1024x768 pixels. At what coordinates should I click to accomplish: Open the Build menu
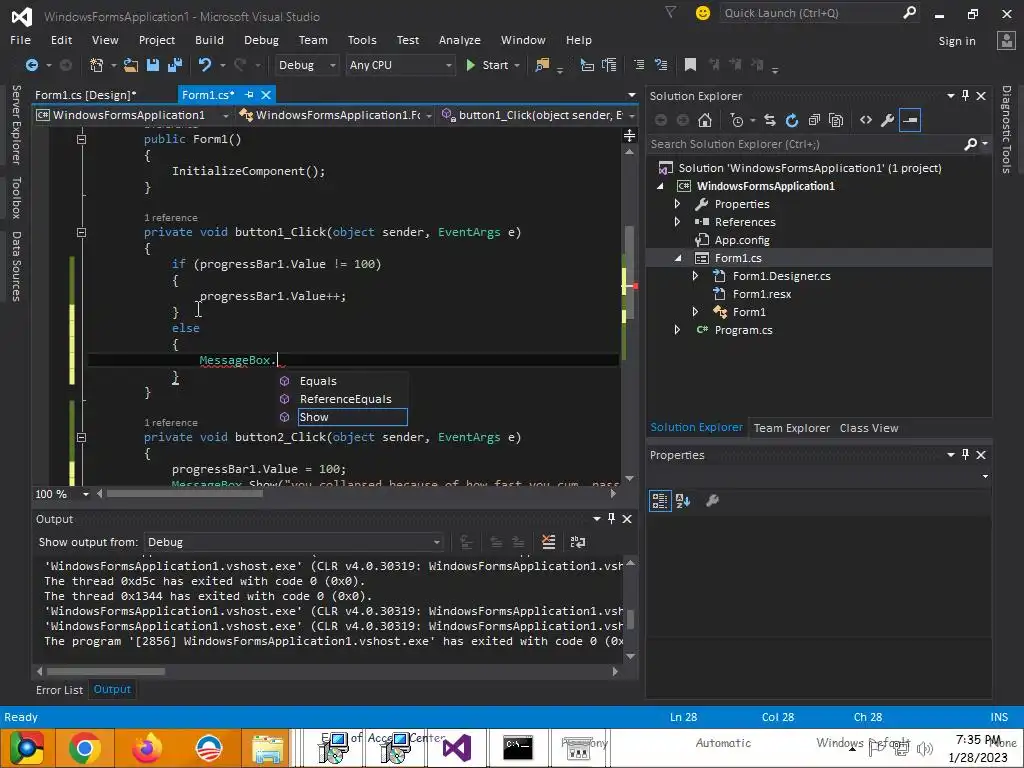point(209,40)
